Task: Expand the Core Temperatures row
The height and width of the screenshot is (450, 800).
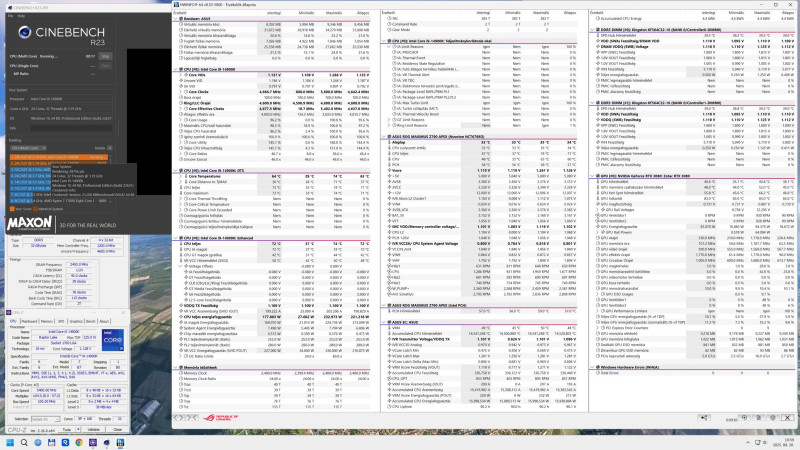Action: [x=181, y=176]
